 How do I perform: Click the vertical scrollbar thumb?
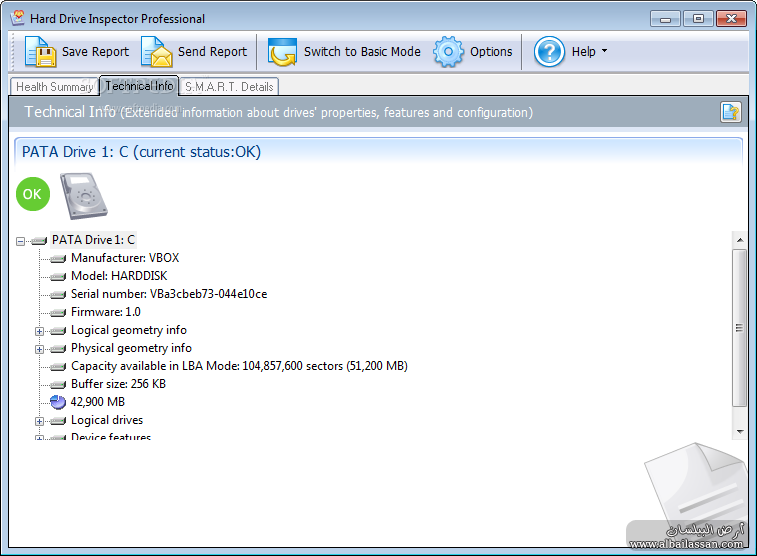740,328
